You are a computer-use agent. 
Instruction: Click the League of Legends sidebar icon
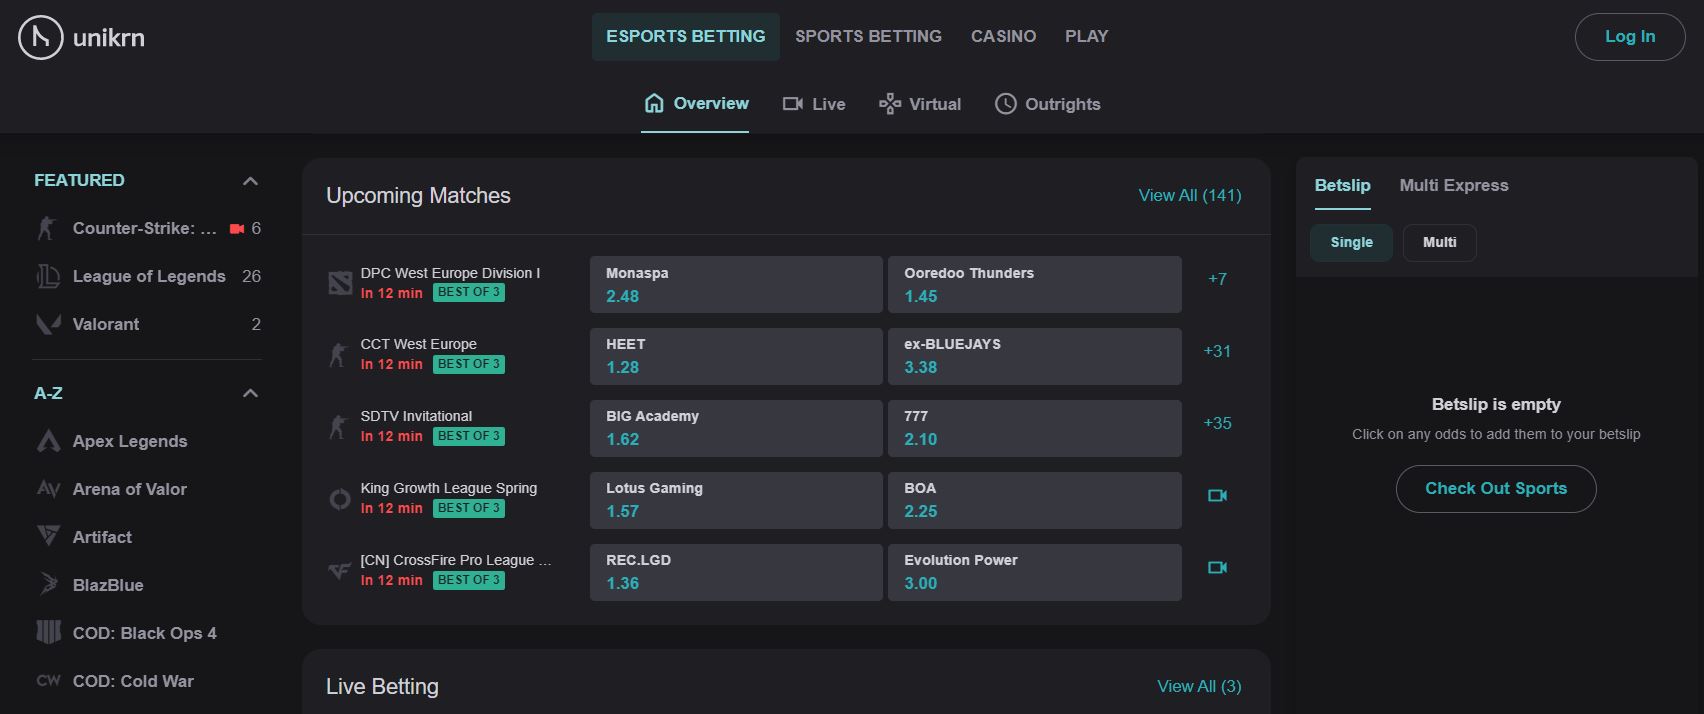point(48,276)
